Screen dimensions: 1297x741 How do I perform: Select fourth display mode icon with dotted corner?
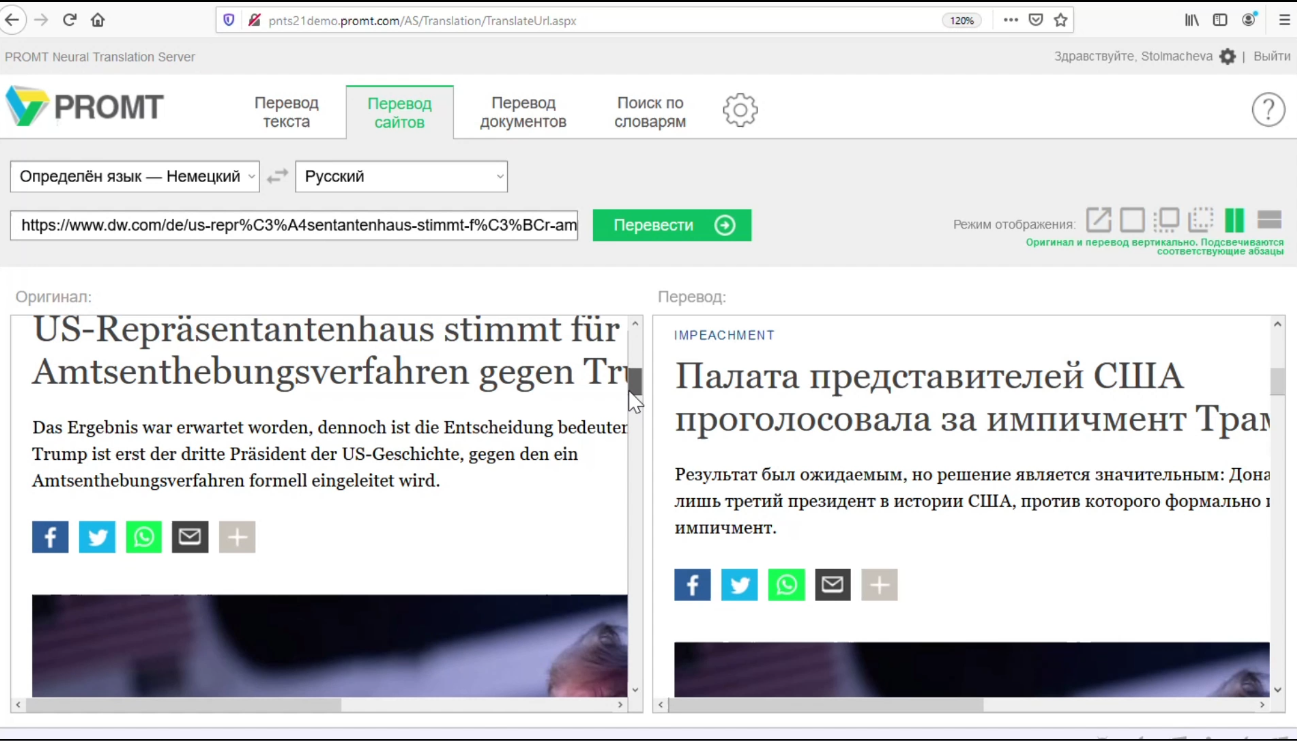tap(1201, 220)
